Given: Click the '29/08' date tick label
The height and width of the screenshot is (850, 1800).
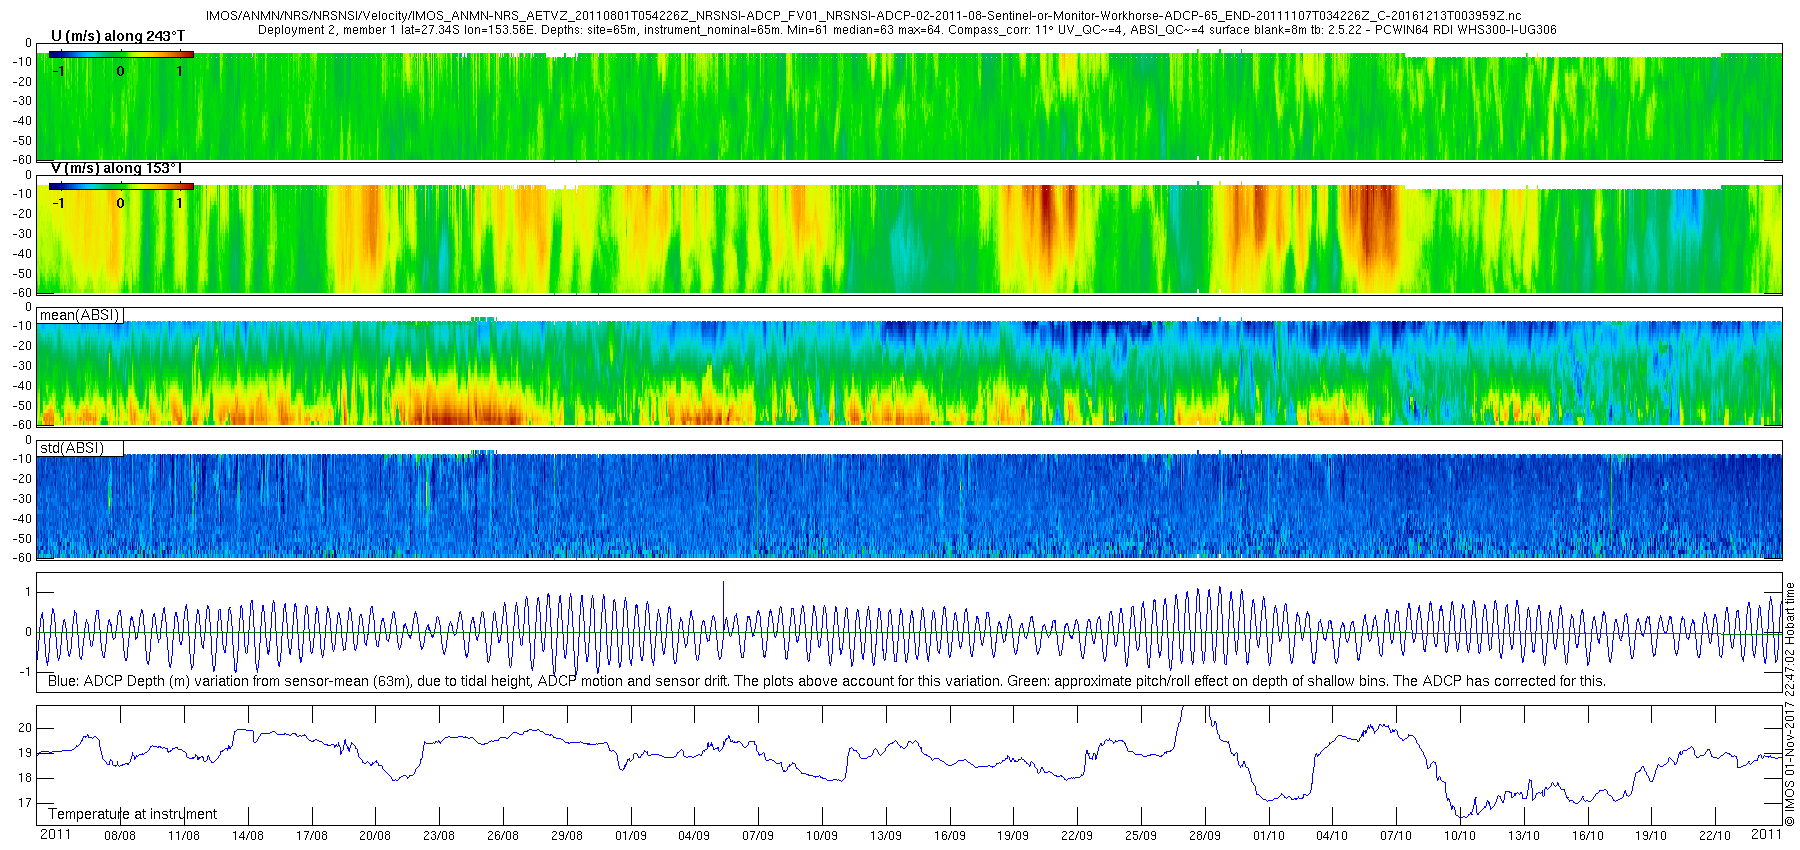Looking at the screenshot, I should 567,836.
